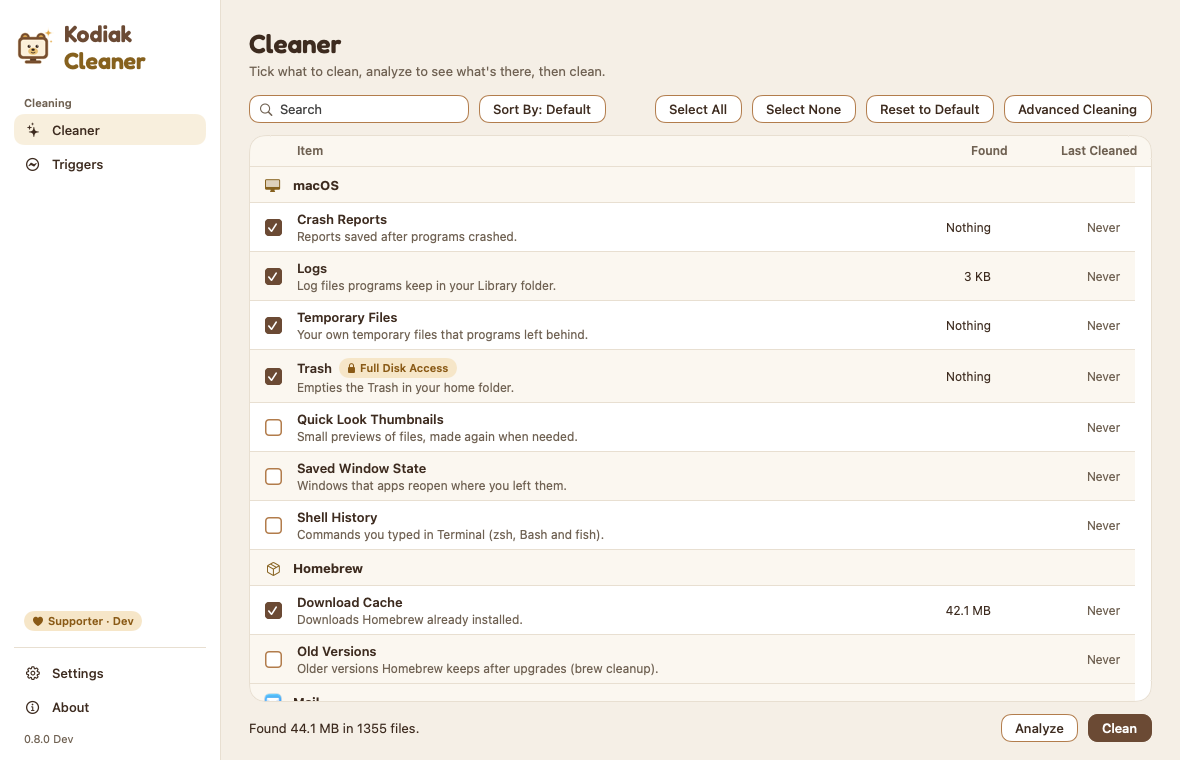Click the Saved Window State title
The height and width of the screenshot is (760, 1180).
(361, 469)
